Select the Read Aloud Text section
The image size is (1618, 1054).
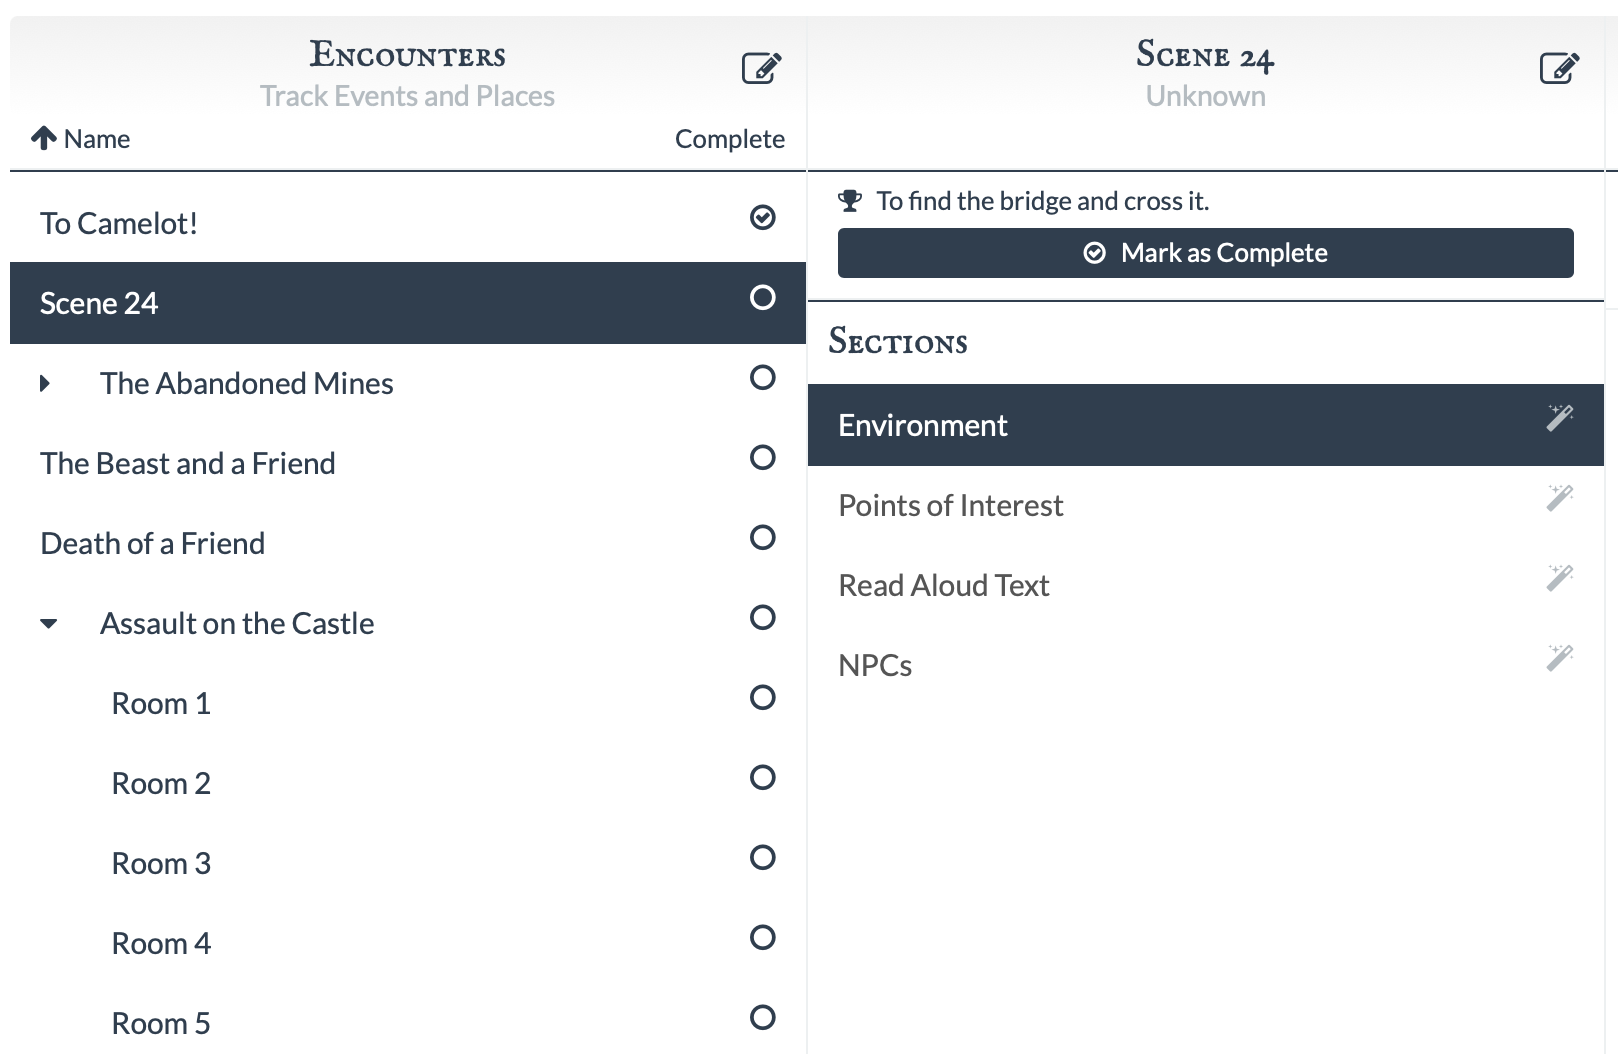[1206, 585]
